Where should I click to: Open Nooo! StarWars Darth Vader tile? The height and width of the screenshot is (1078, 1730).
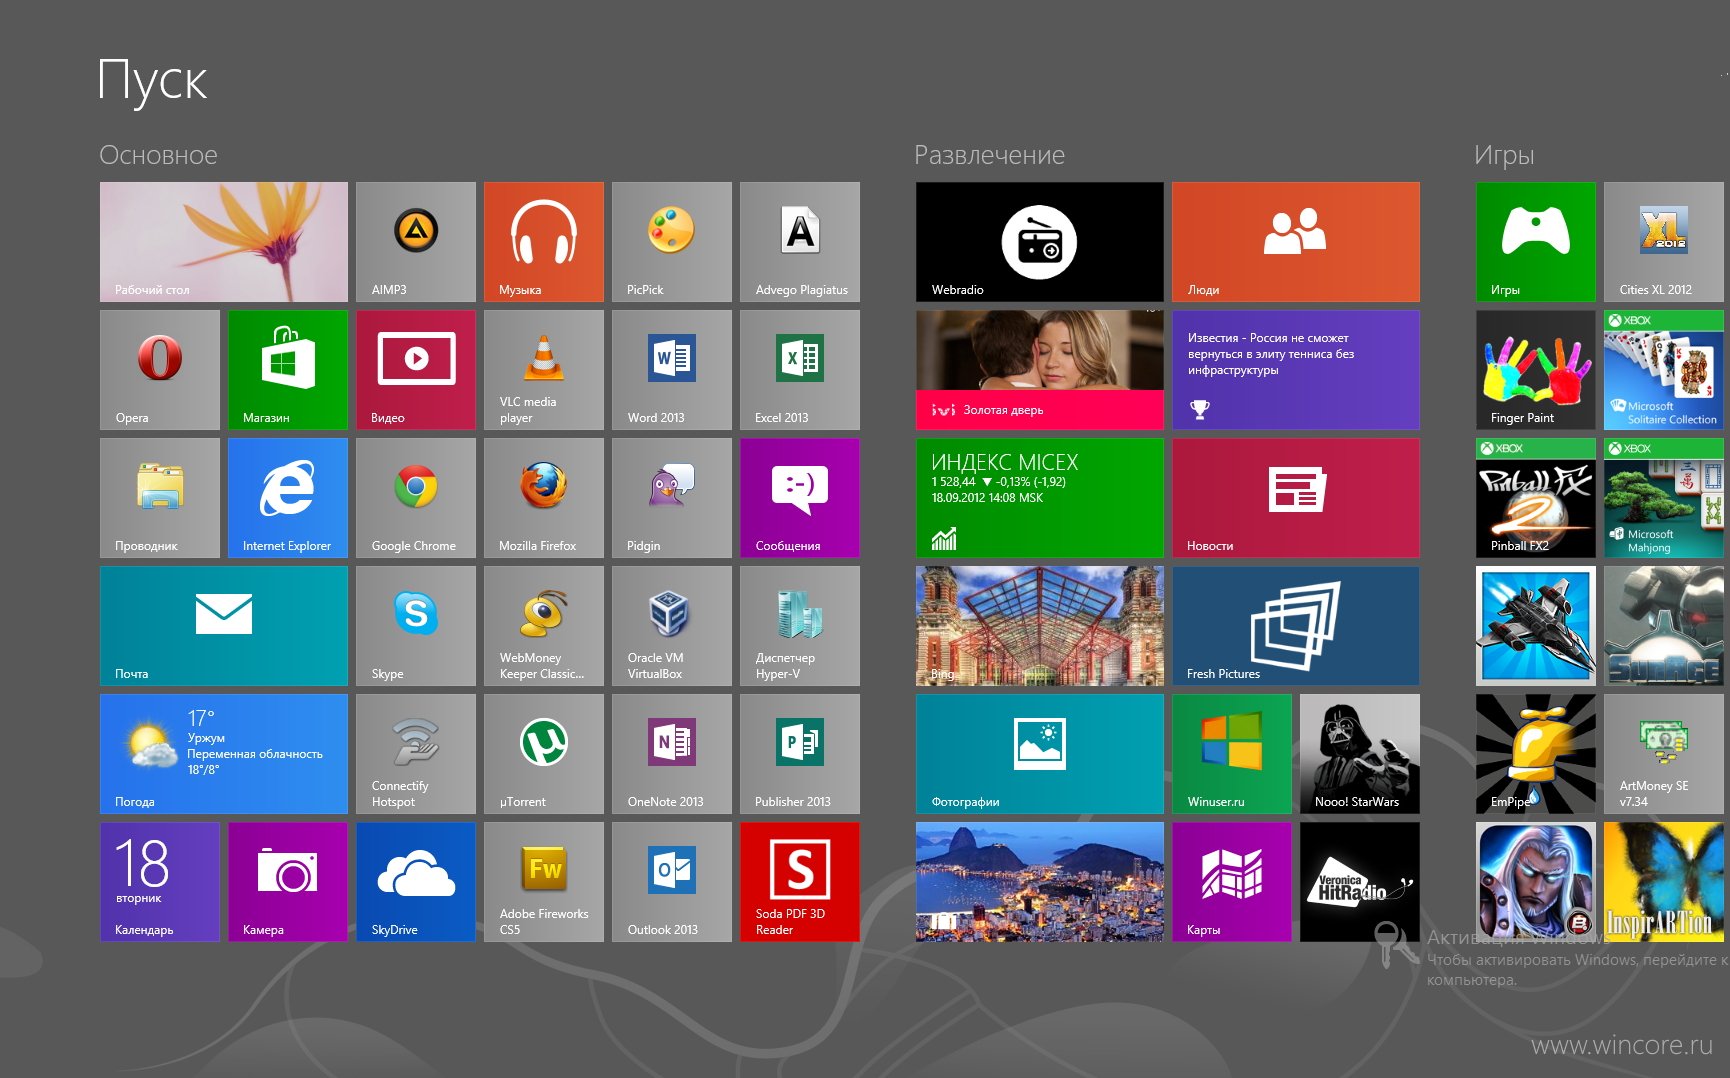tap(1360, 754)
